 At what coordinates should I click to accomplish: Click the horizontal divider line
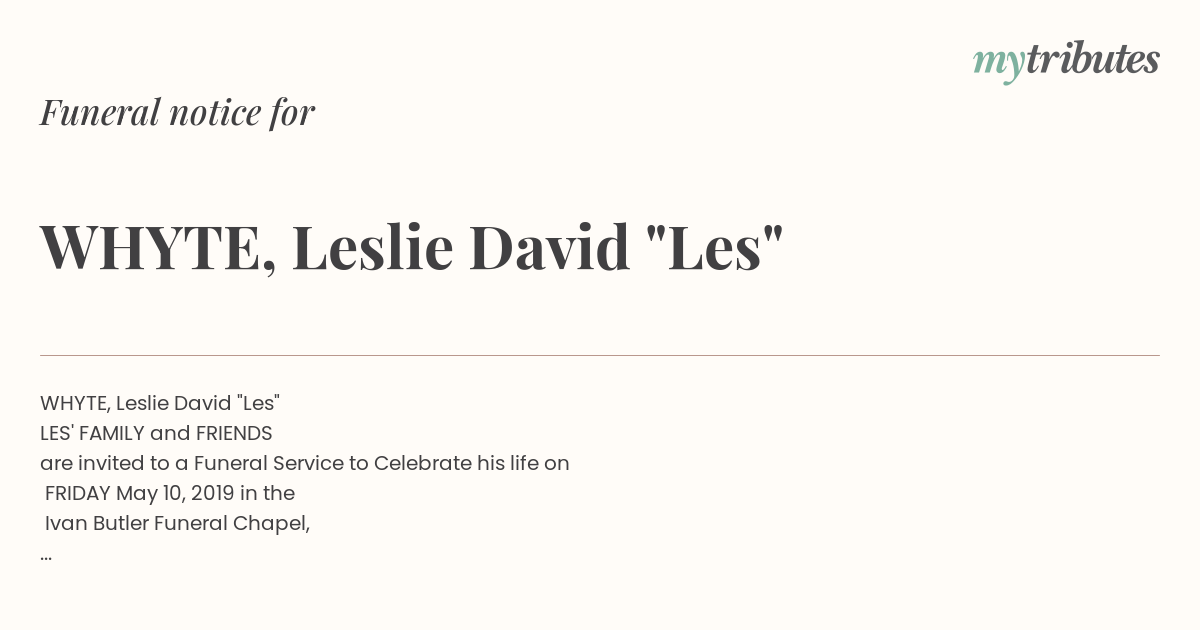click(600, 355)
